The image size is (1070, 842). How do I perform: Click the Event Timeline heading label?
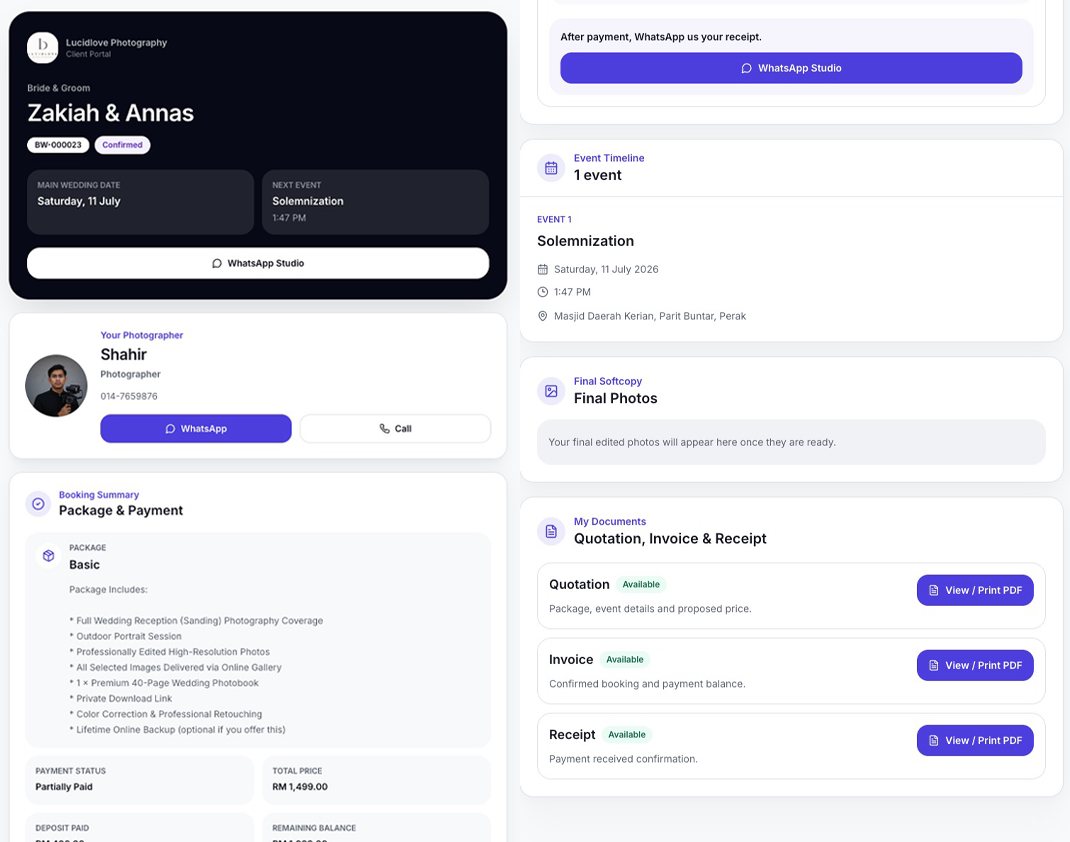click(x=609, y=158)
